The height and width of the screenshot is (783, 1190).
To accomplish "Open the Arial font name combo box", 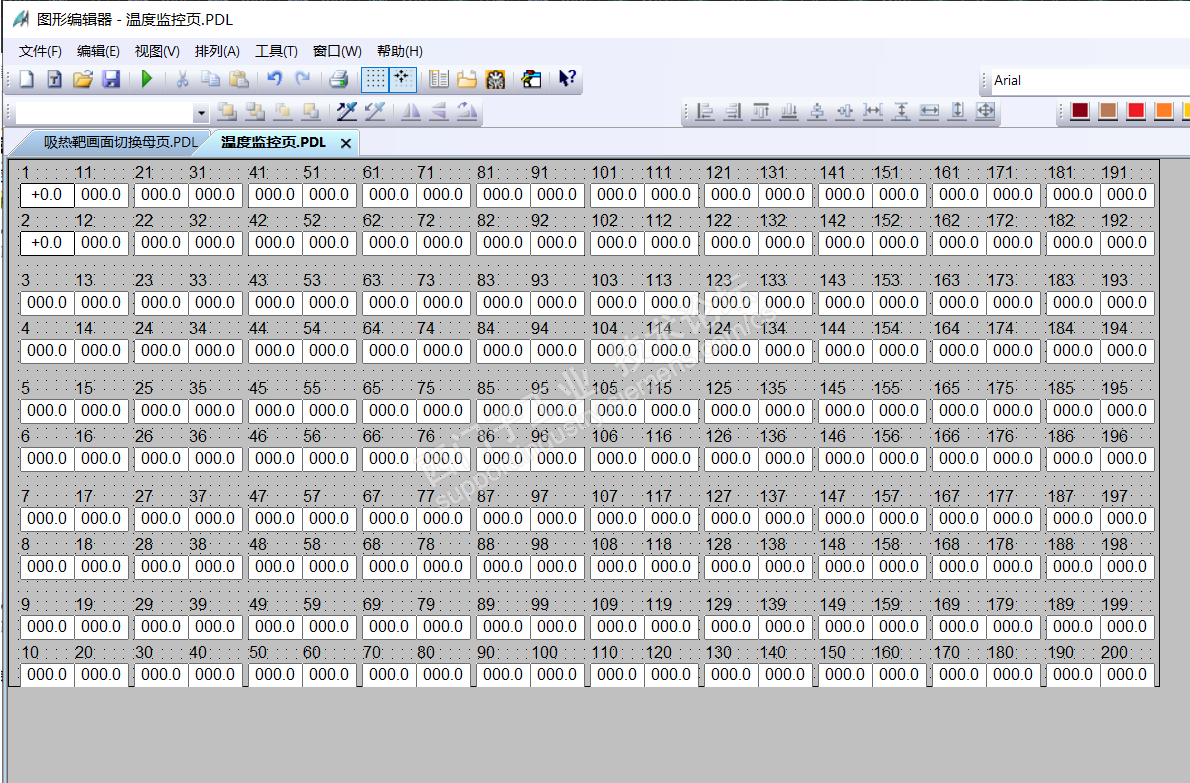I will tap(1090, 80).
